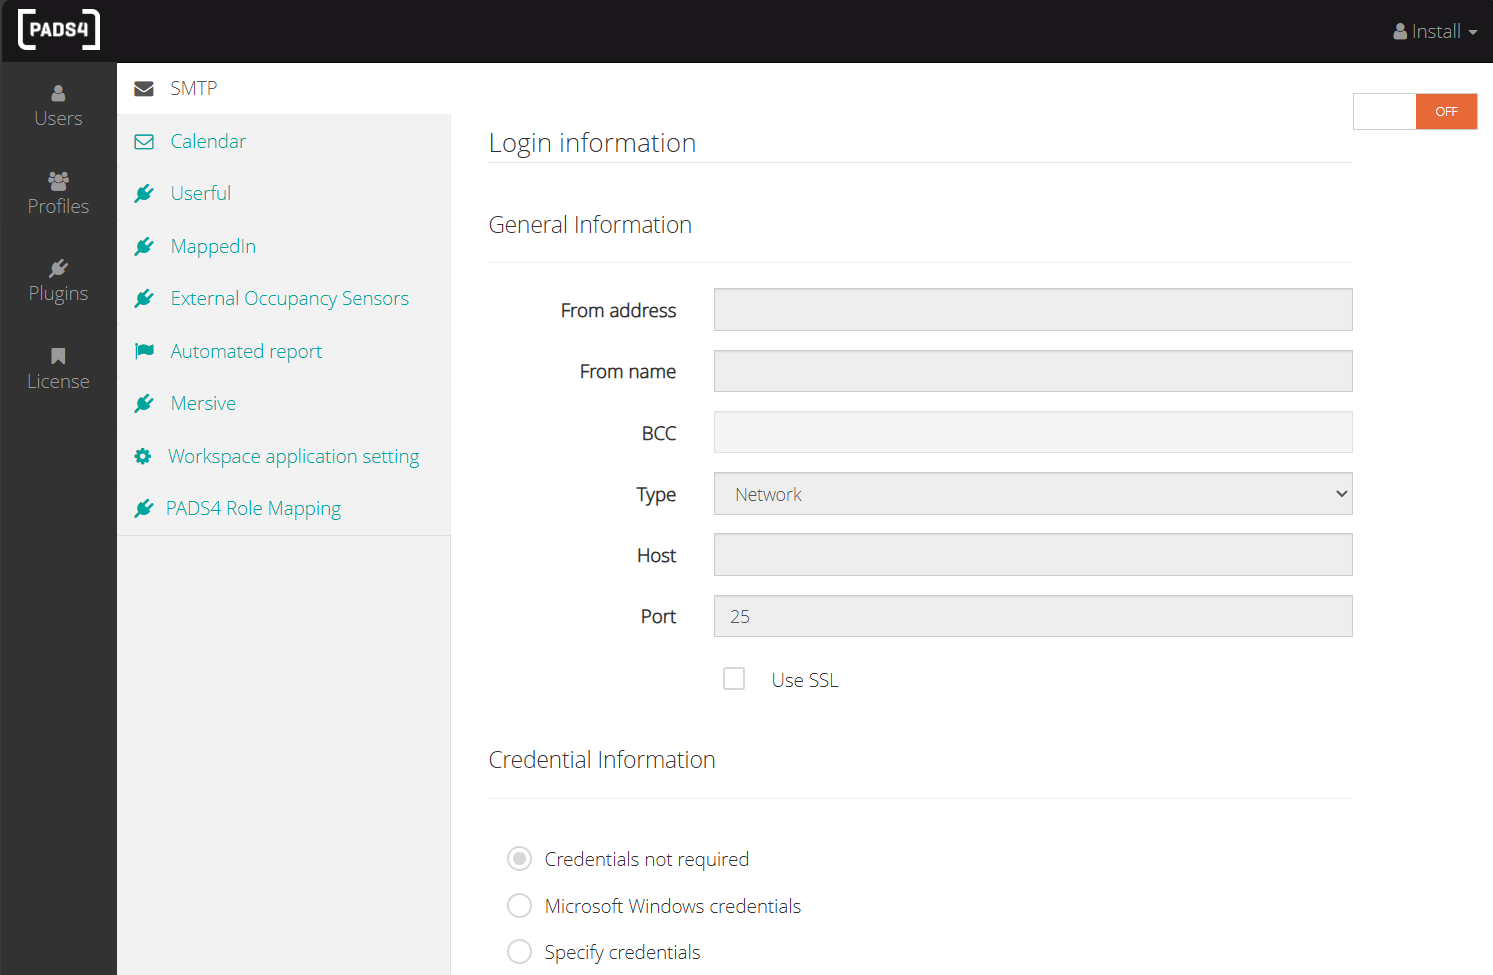This screenshot has height=975, width=1493.
Task: Open the Type dropdown showing Network
Action: pos(1032,493)
